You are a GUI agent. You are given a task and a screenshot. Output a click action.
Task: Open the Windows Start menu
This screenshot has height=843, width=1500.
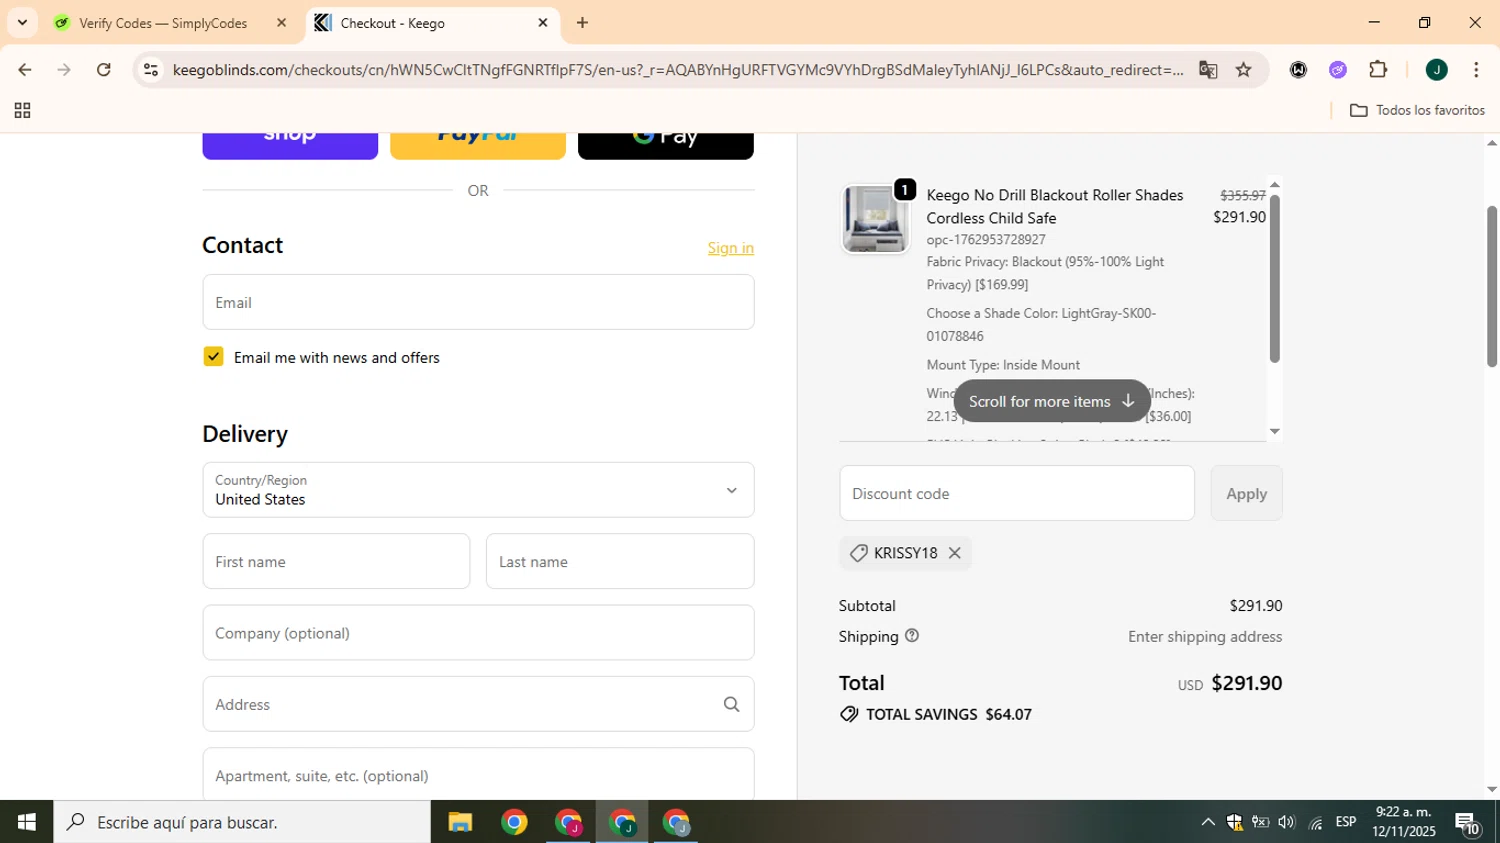point(26,822)
